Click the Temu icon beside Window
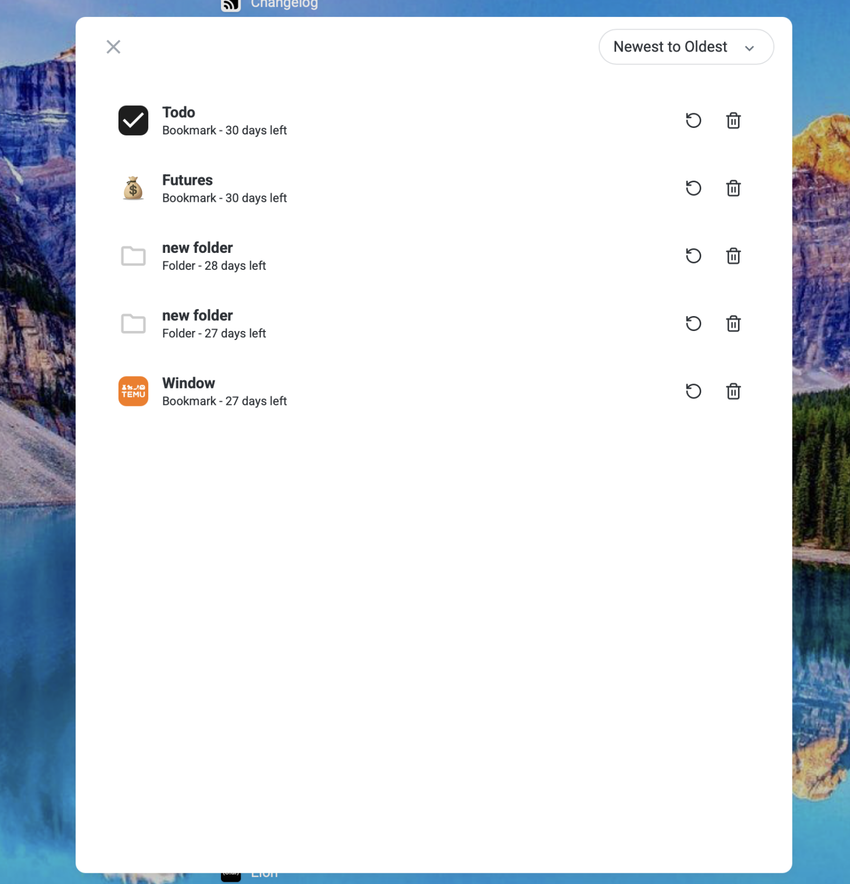Image resolution: width=850 pixels, height=884 pixels. (133, 391)
